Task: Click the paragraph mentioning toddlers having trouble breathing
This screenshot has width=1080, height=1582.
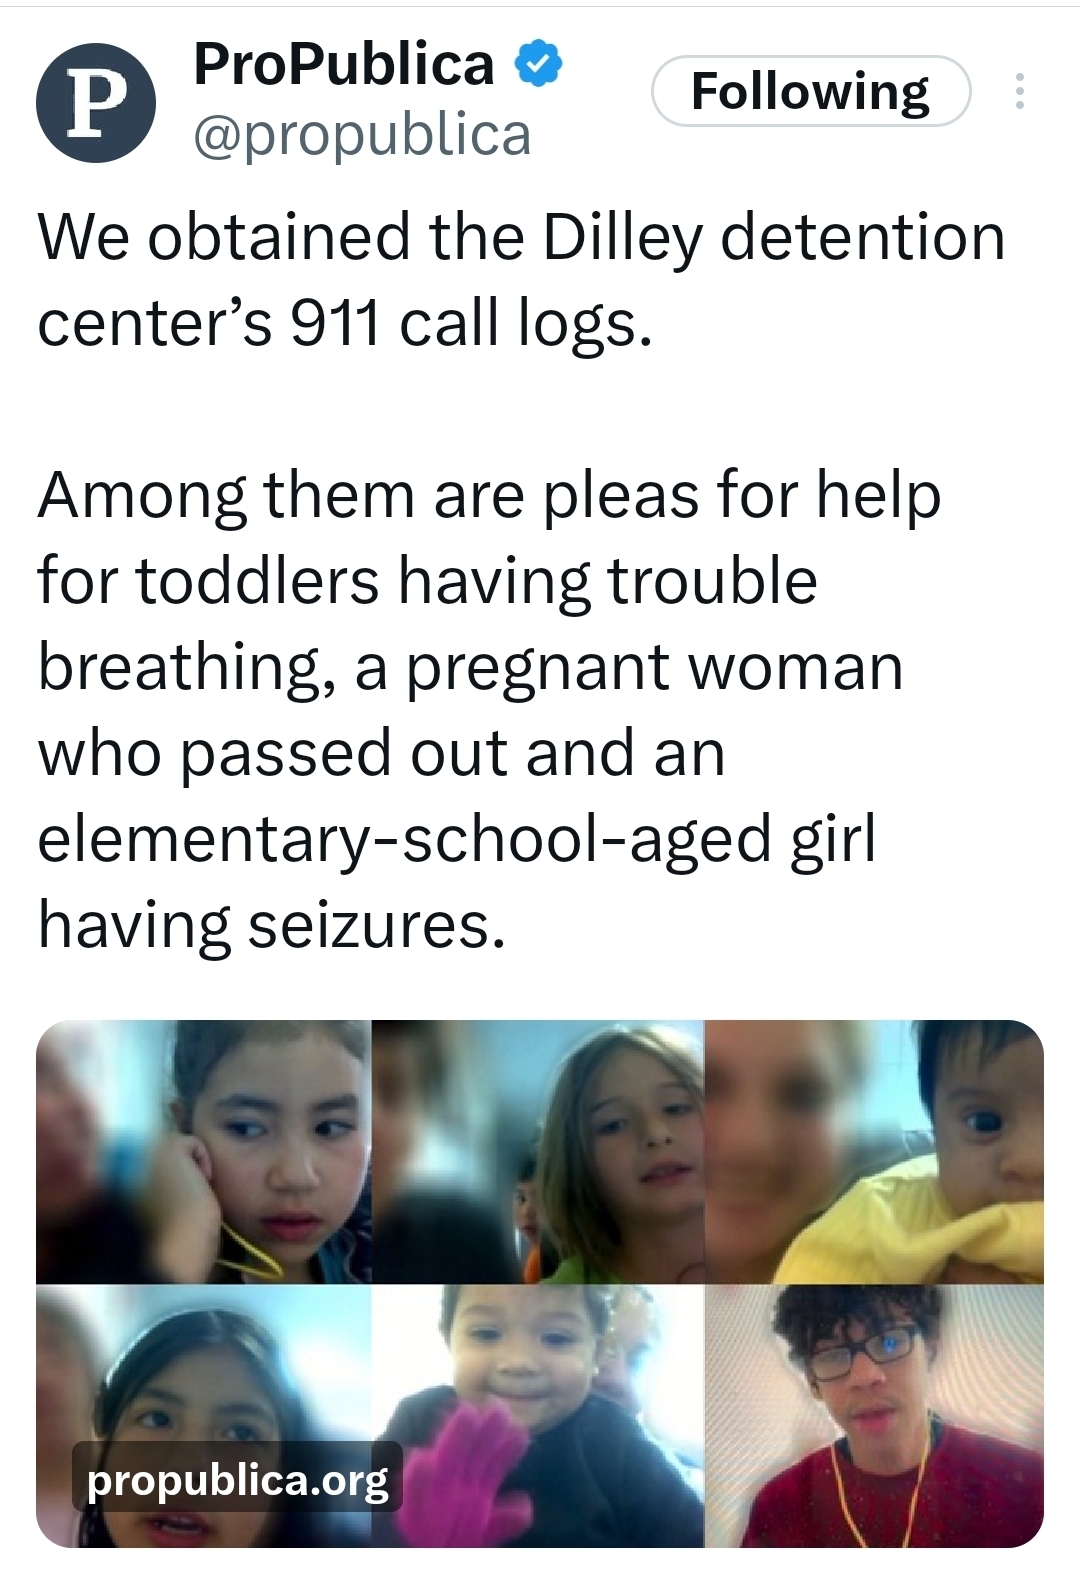Action: pos(489,709)
